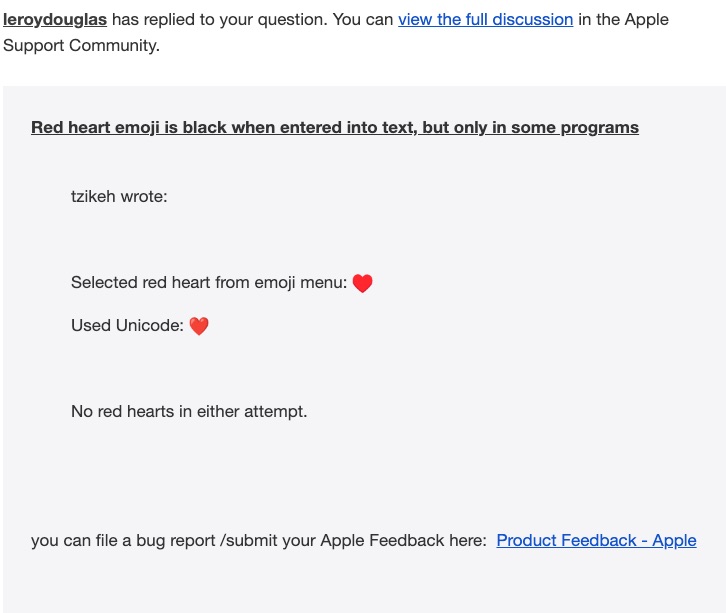
Task: Click the word "programs" in thread title
Action: coord(600,128)
